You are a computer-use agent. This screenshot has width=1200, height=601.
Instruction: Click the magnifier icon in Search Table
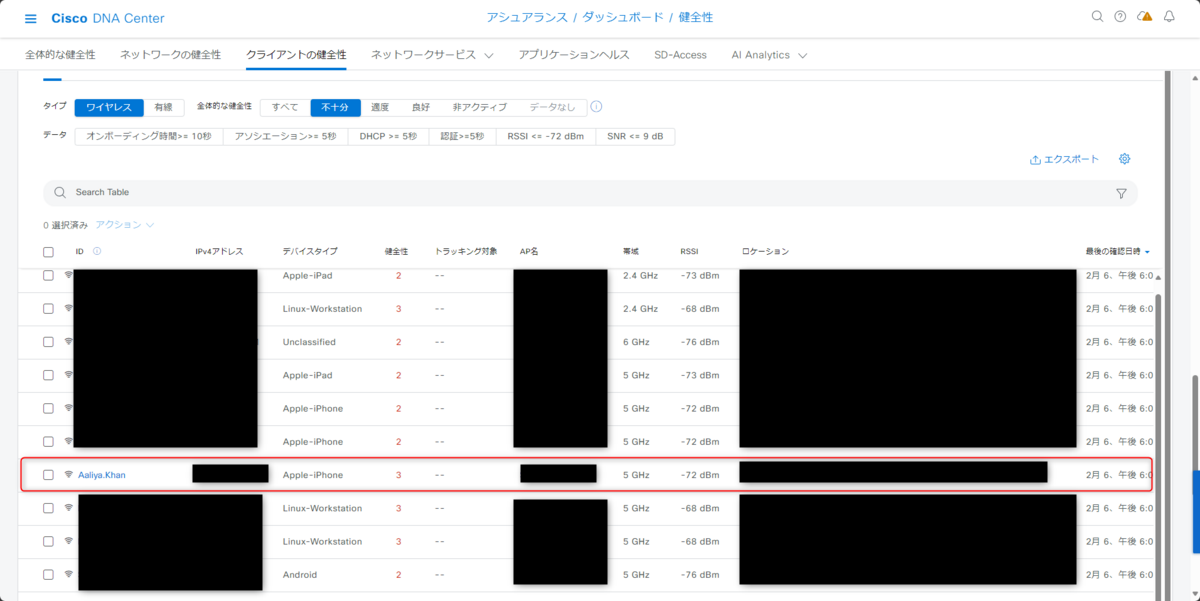[61, 192]
